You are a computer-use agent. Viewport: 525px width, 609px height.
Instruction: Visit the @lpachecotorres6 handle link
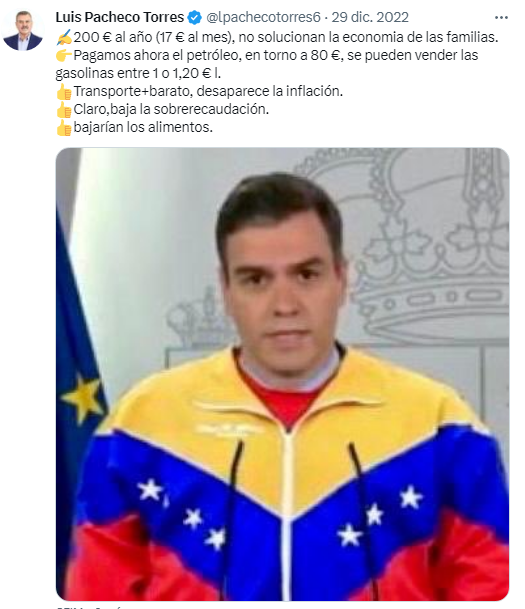pyautogui.click(x=263, y=17)
